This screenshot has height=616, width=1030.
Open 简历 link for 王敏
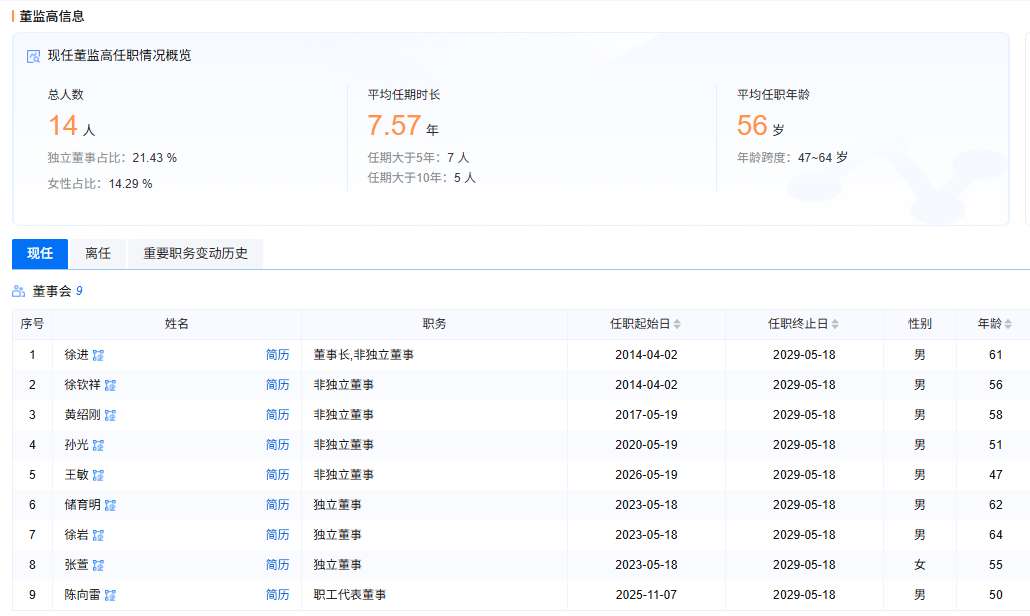click(x=277, y=475)
